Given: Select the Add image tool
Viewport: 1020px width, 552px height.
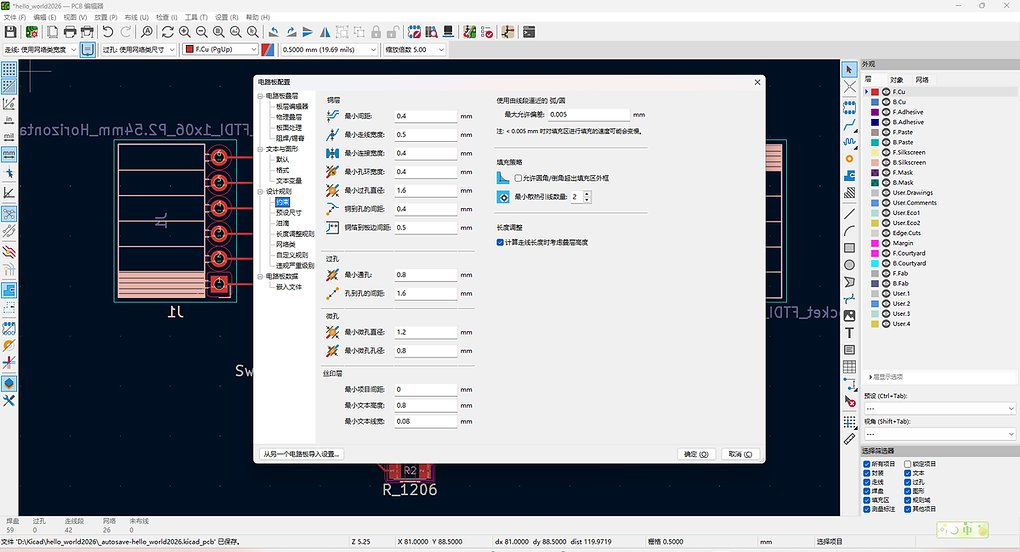Looking at the screenshot, I should coord(849,316).
